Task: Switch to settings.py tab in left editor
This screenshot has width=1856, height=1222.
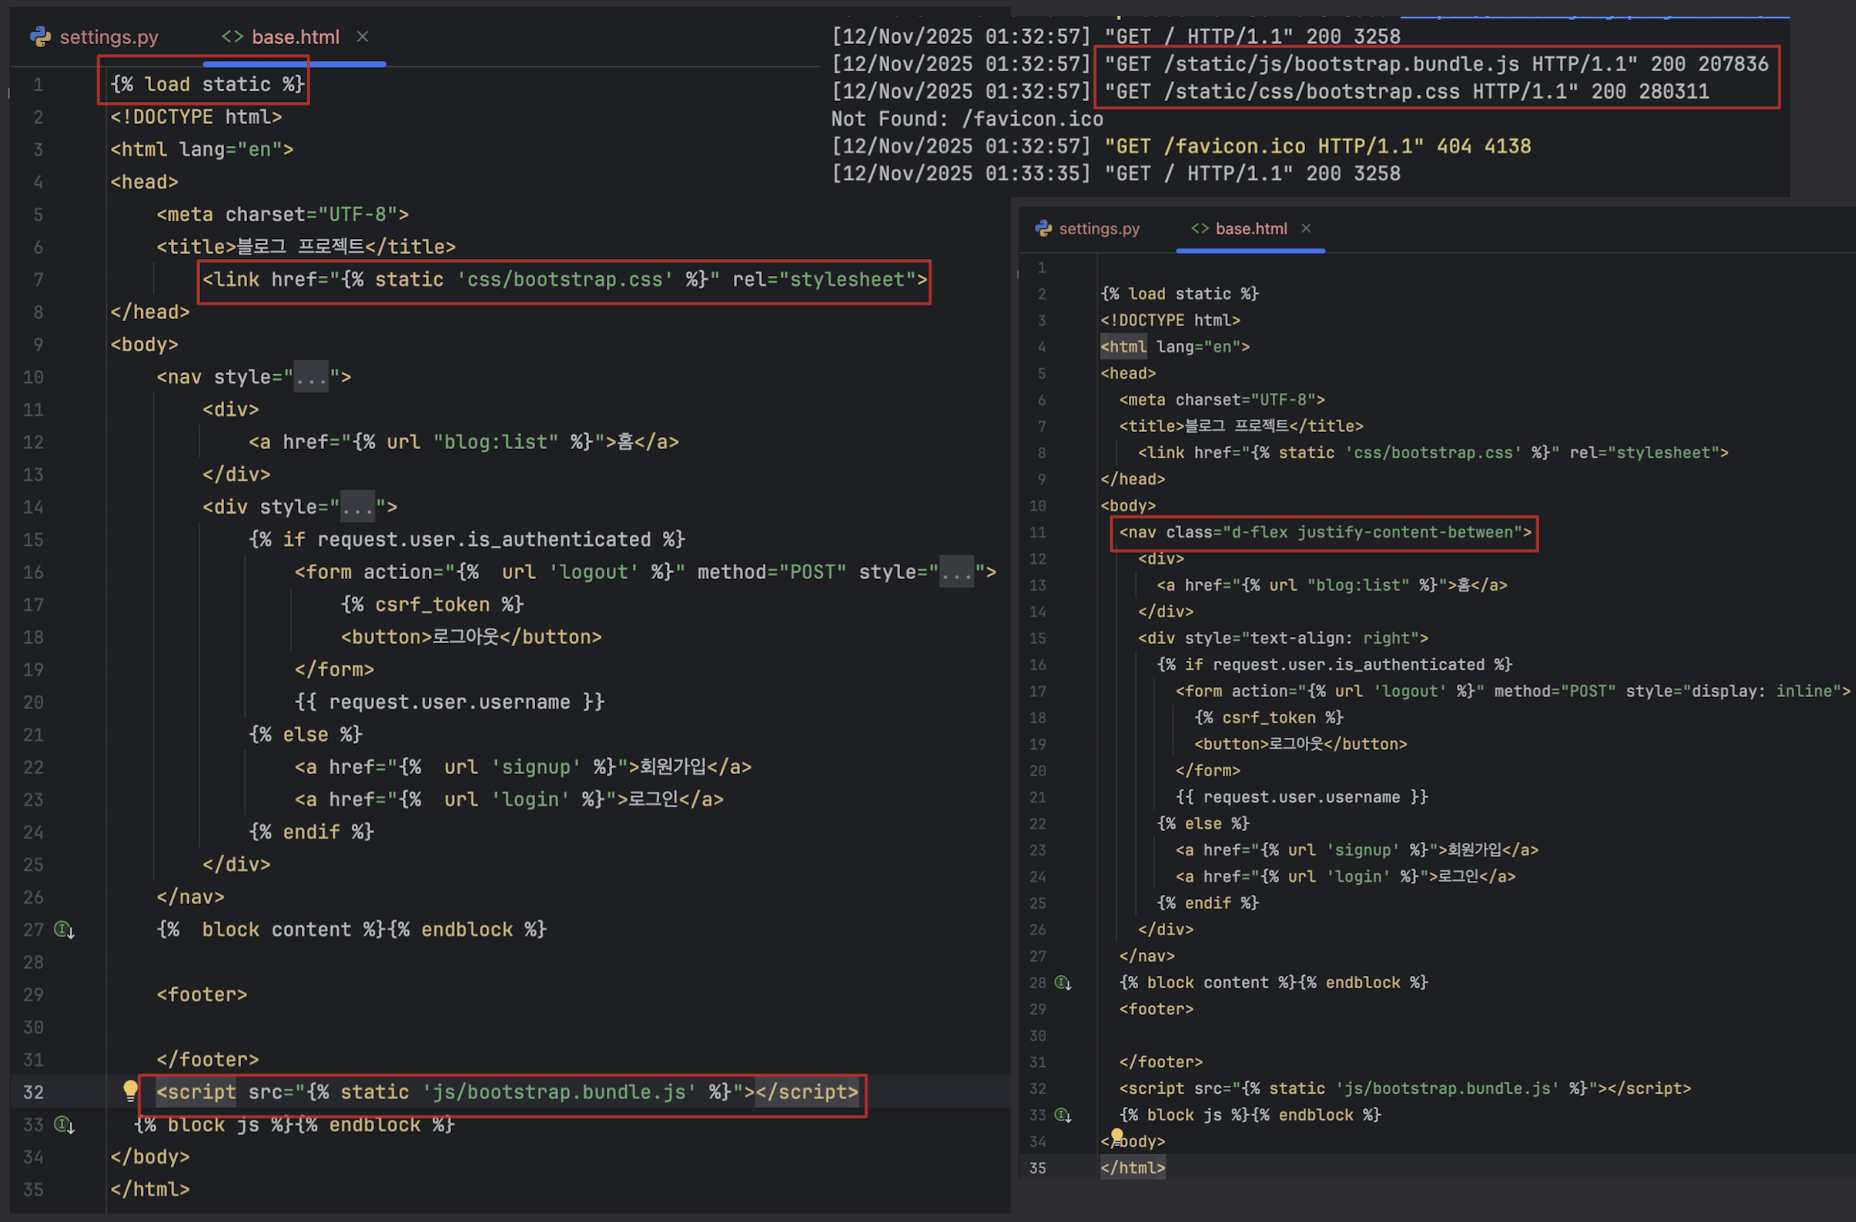Action: coord(95,37)
